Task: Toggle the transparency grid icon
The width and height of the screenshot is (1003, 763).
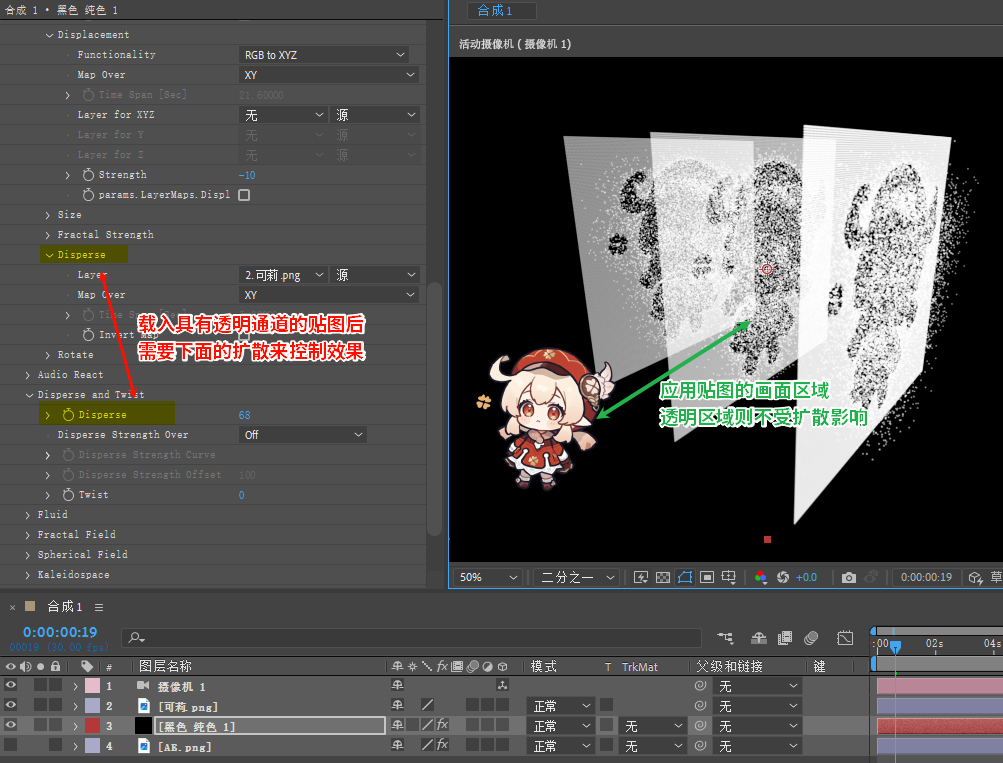Action: [663, 578]
